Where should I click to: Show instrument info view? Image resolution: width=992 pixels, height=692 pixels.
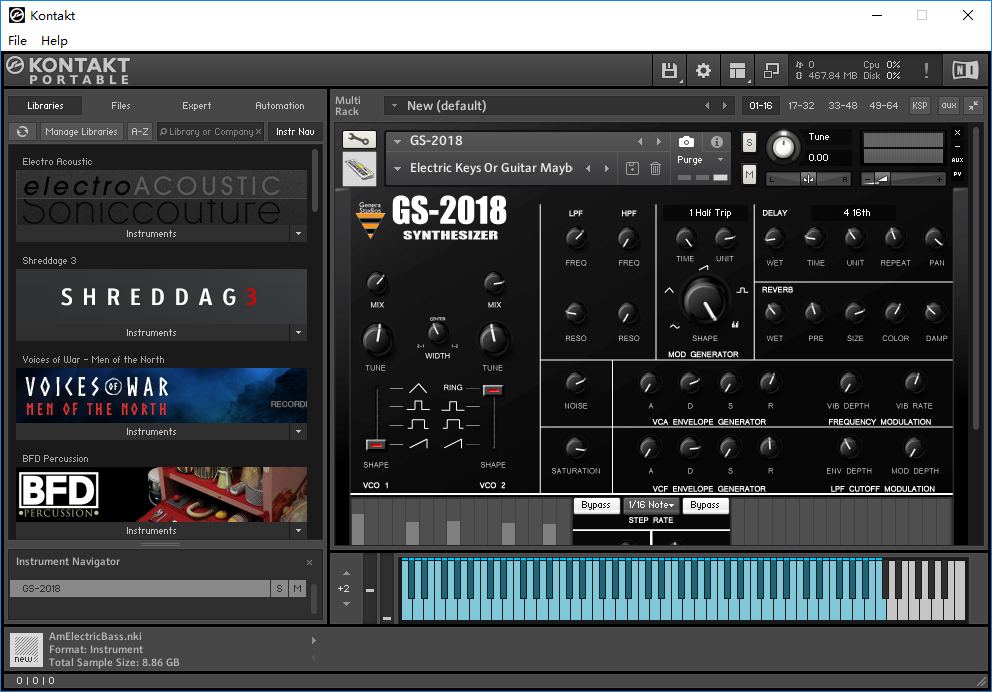tap(717, 141)
